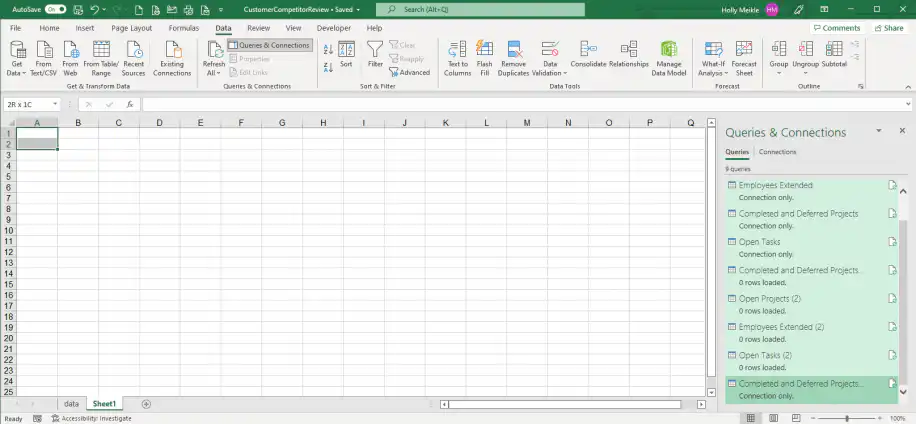The height and width of the screenshot is (424, 916).
Task: Click the Save icon in title bar
Action: (79, 9)
